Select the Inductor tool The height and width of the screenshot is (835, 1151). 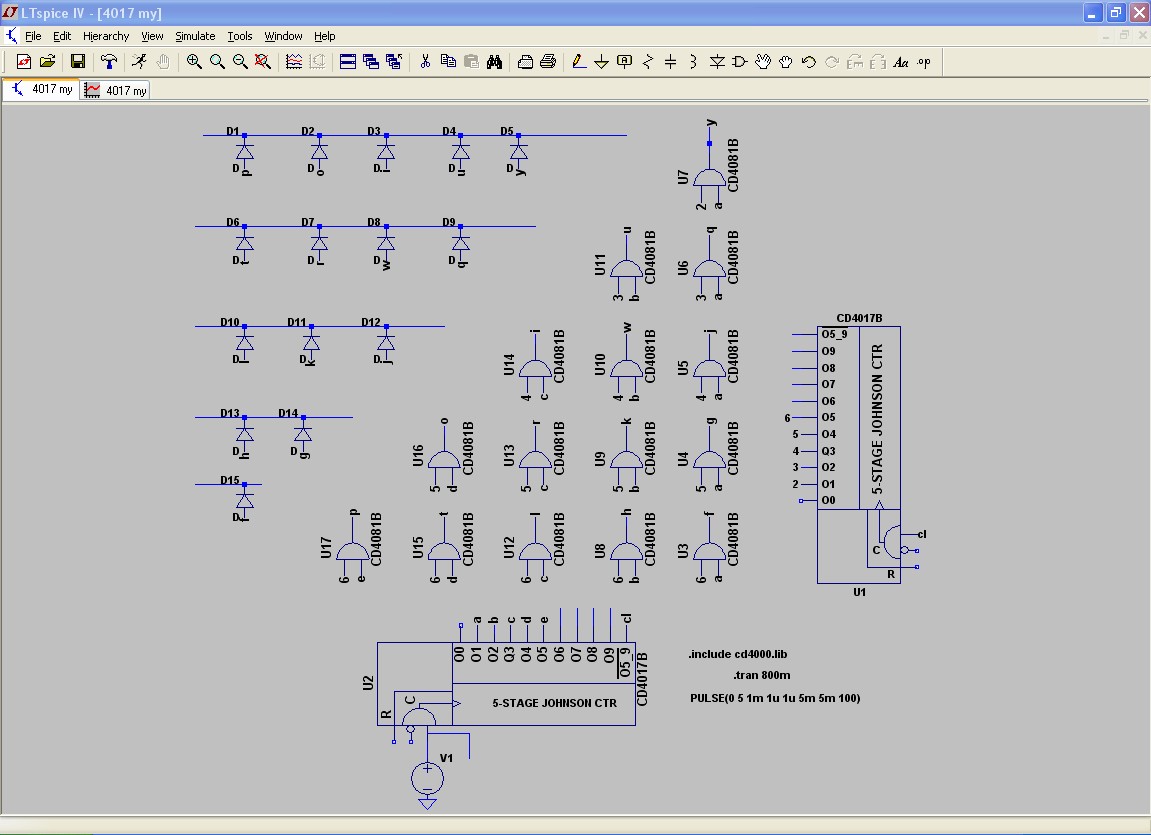[x=693, y=62]
